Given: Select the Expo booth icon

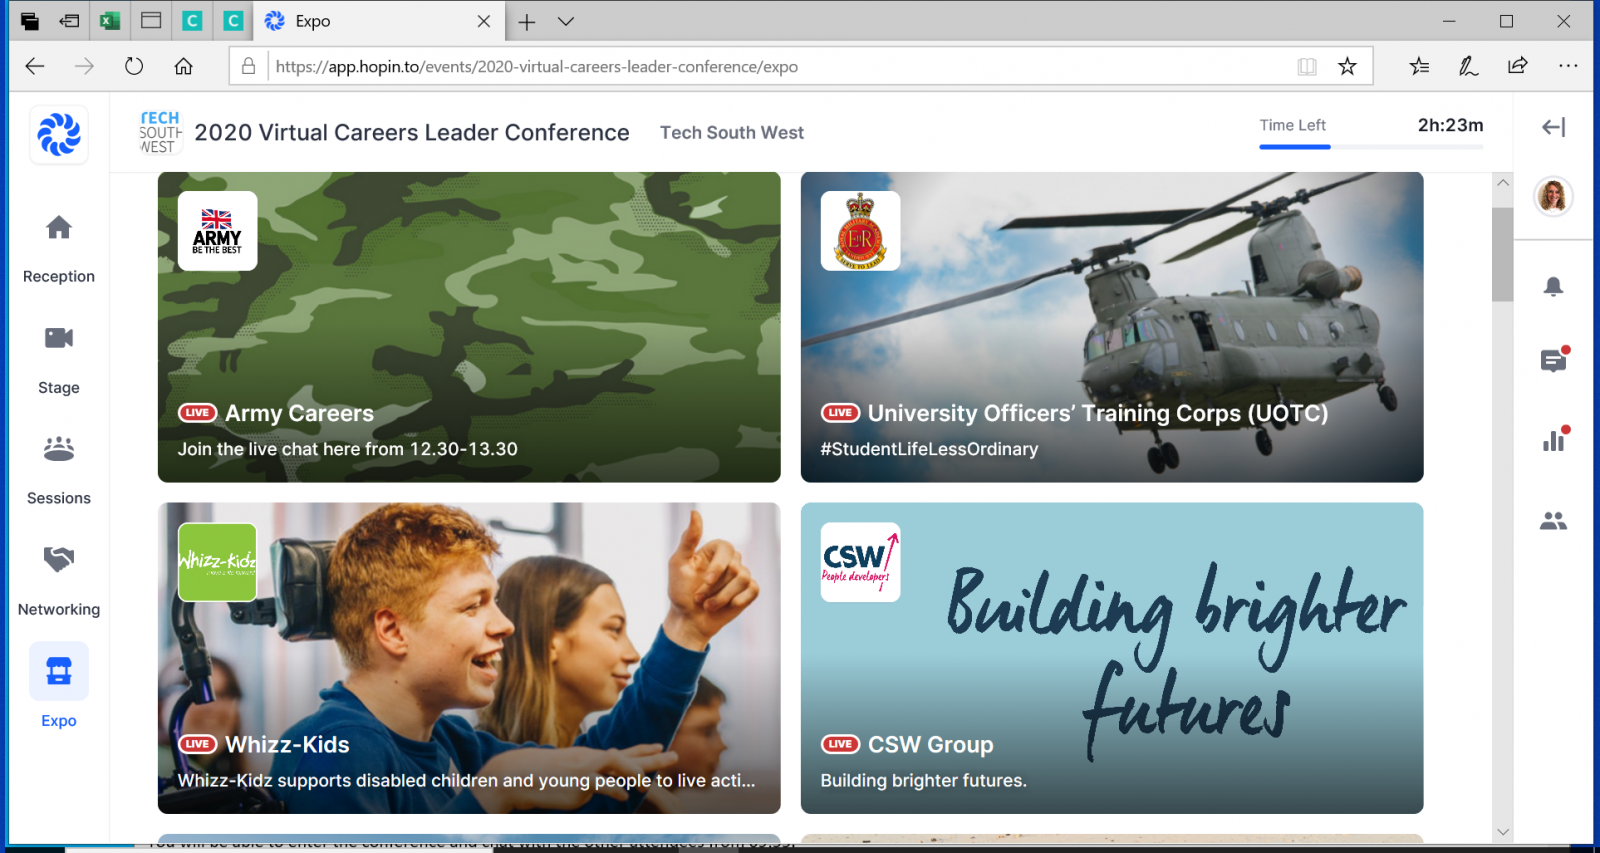Looking at the screenshot, I should click(x=59, y=671).
